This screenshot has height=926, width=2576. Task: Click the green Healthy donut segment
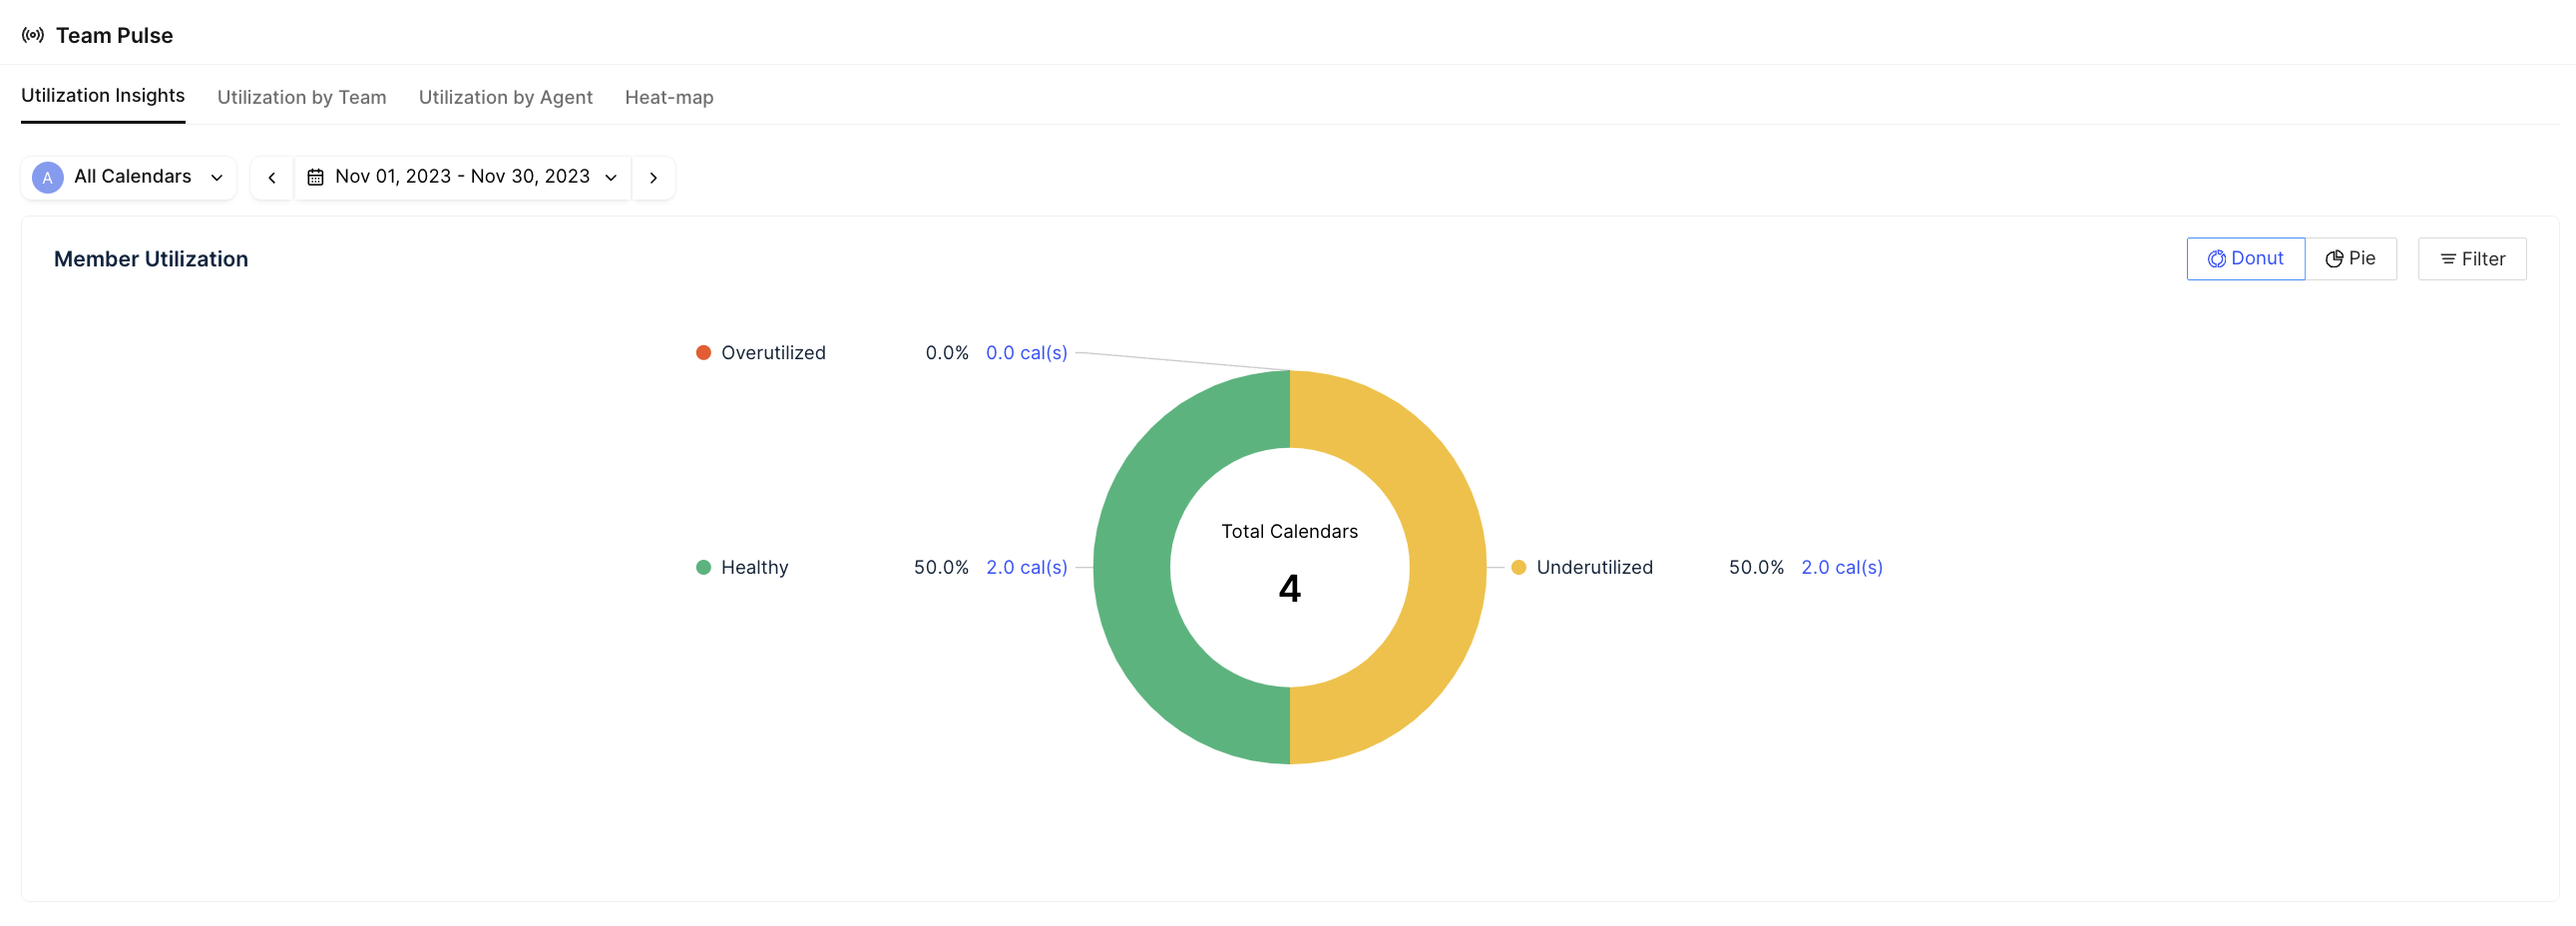point(1133,567)
